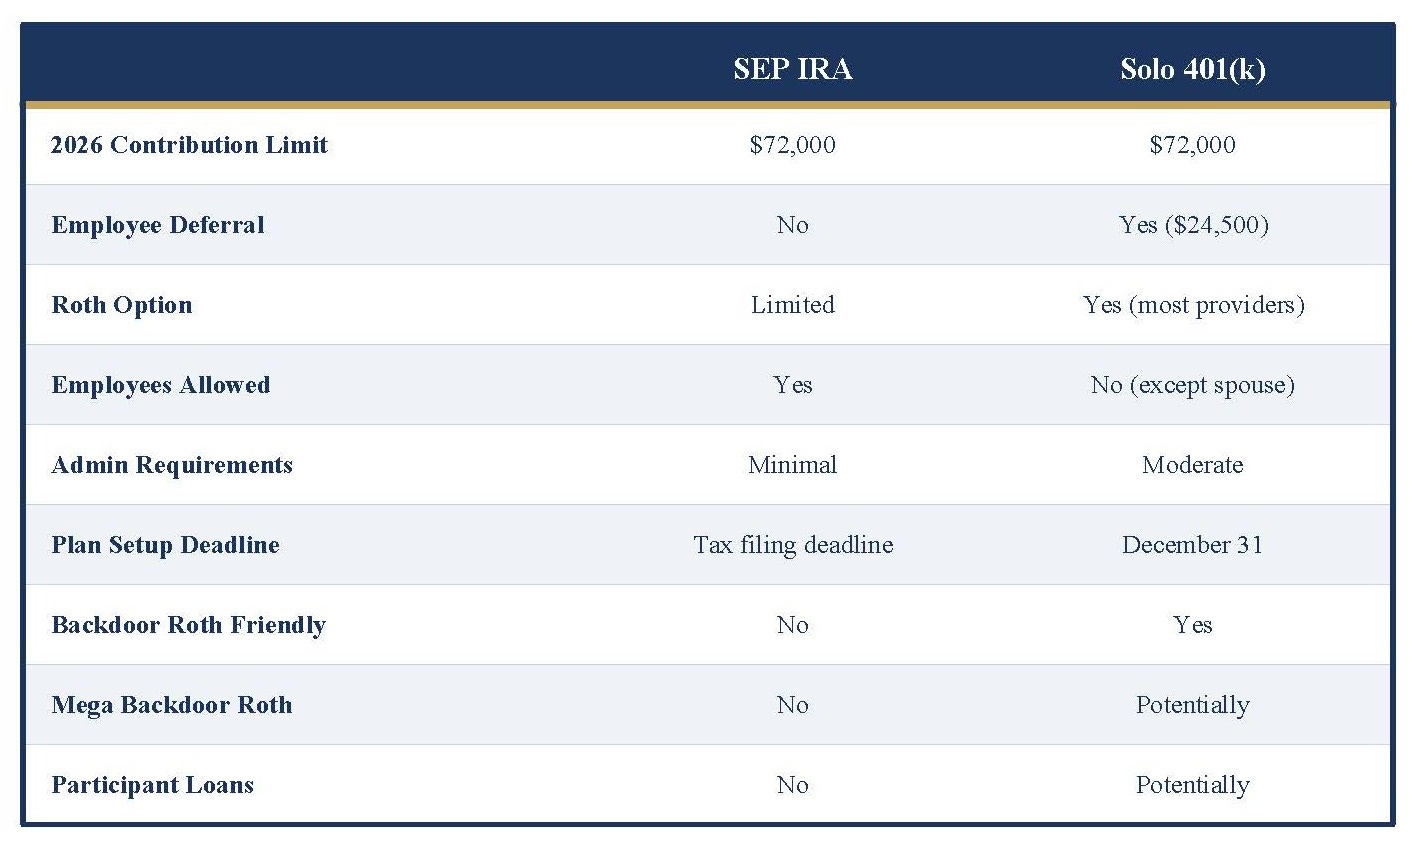Select the 2026 Contribution Limit row label
1413x849 pixels.
[x=189, y=145]
